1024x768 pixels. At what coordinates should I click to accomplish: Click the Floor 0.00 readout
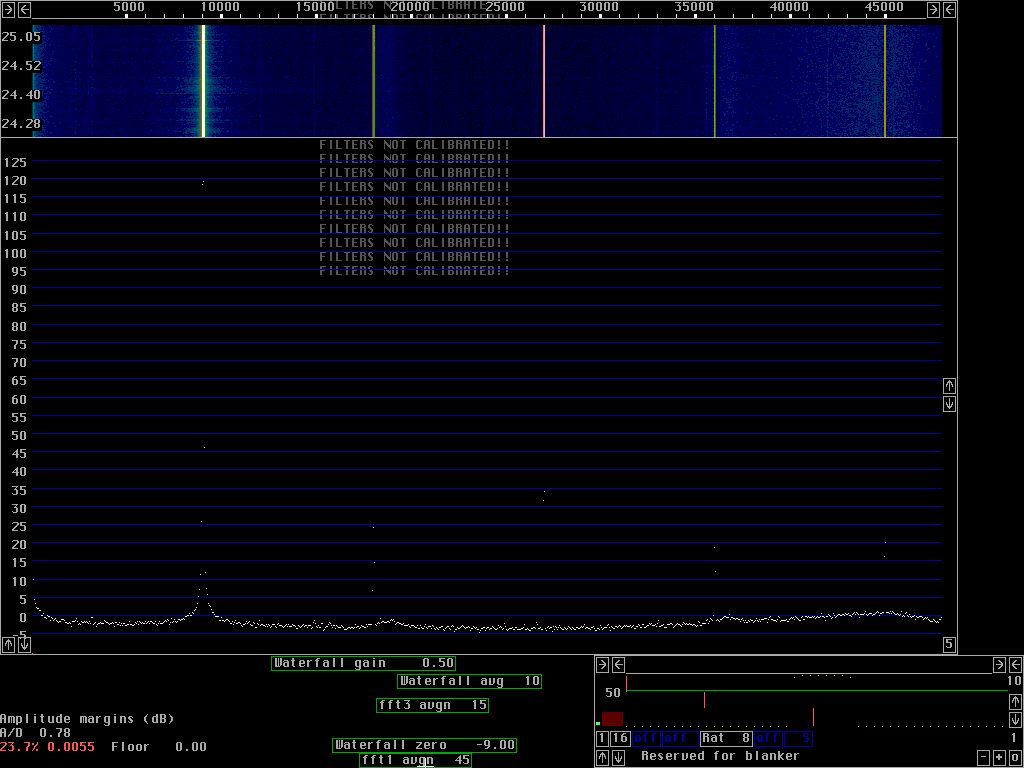[x=159, y=746]
